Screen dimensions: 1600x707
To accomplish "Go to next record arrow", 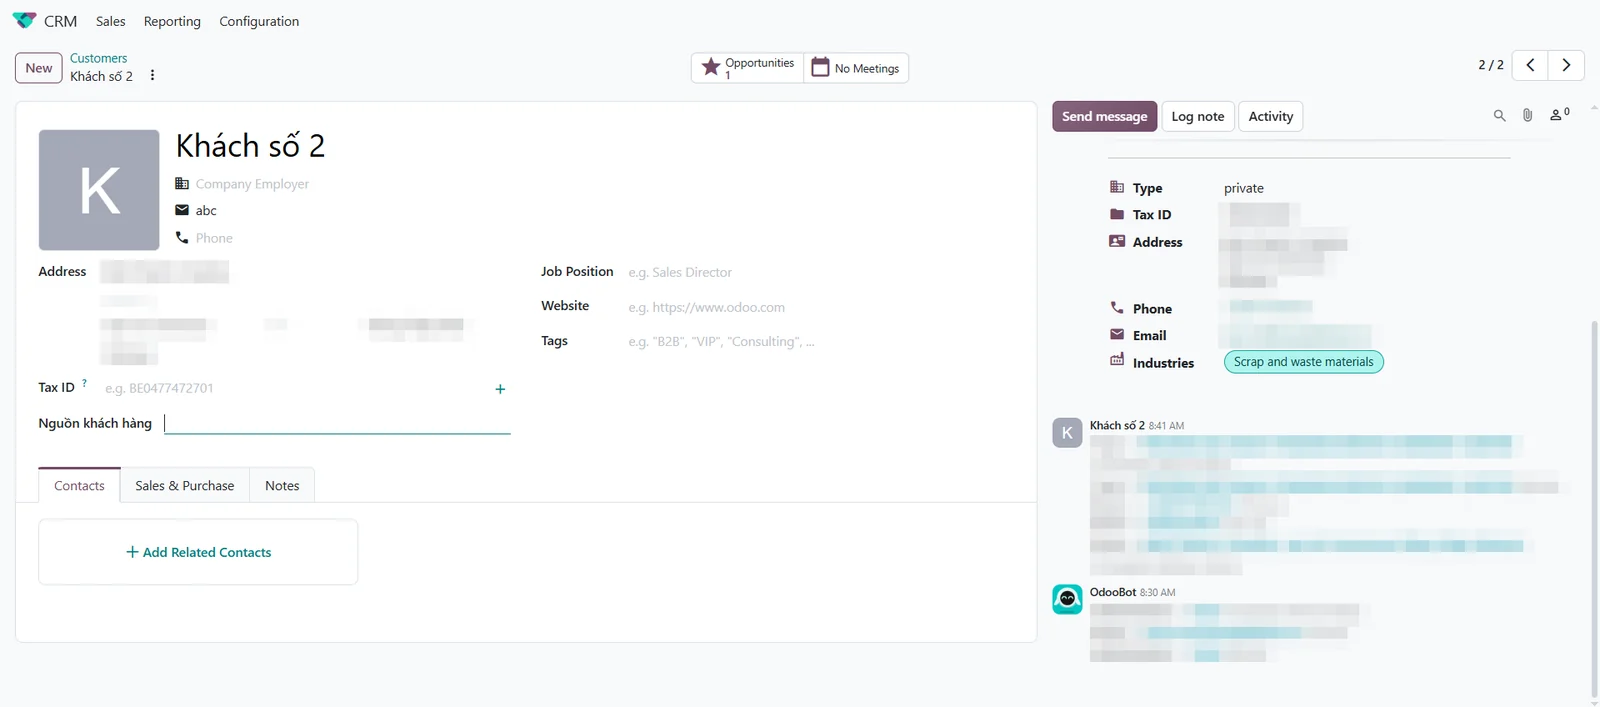I will tap(1566, 65).
